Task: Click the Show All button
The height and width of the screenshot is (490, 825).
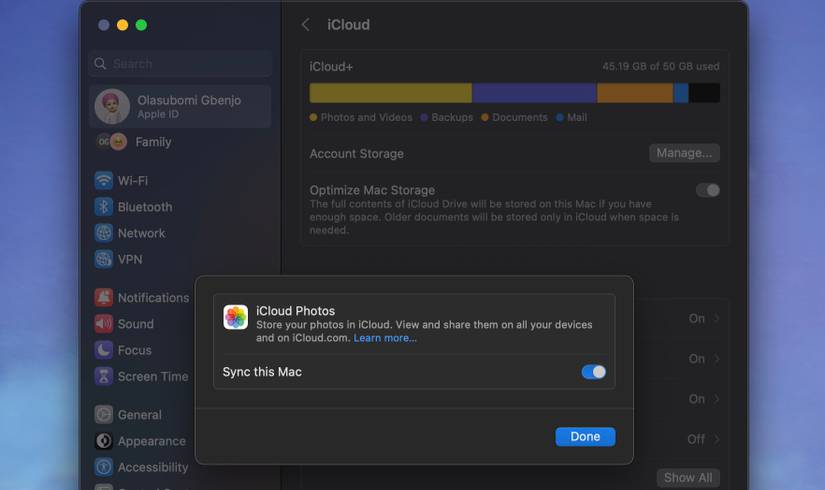Action: pyautogui.click(x=688, y=478)
